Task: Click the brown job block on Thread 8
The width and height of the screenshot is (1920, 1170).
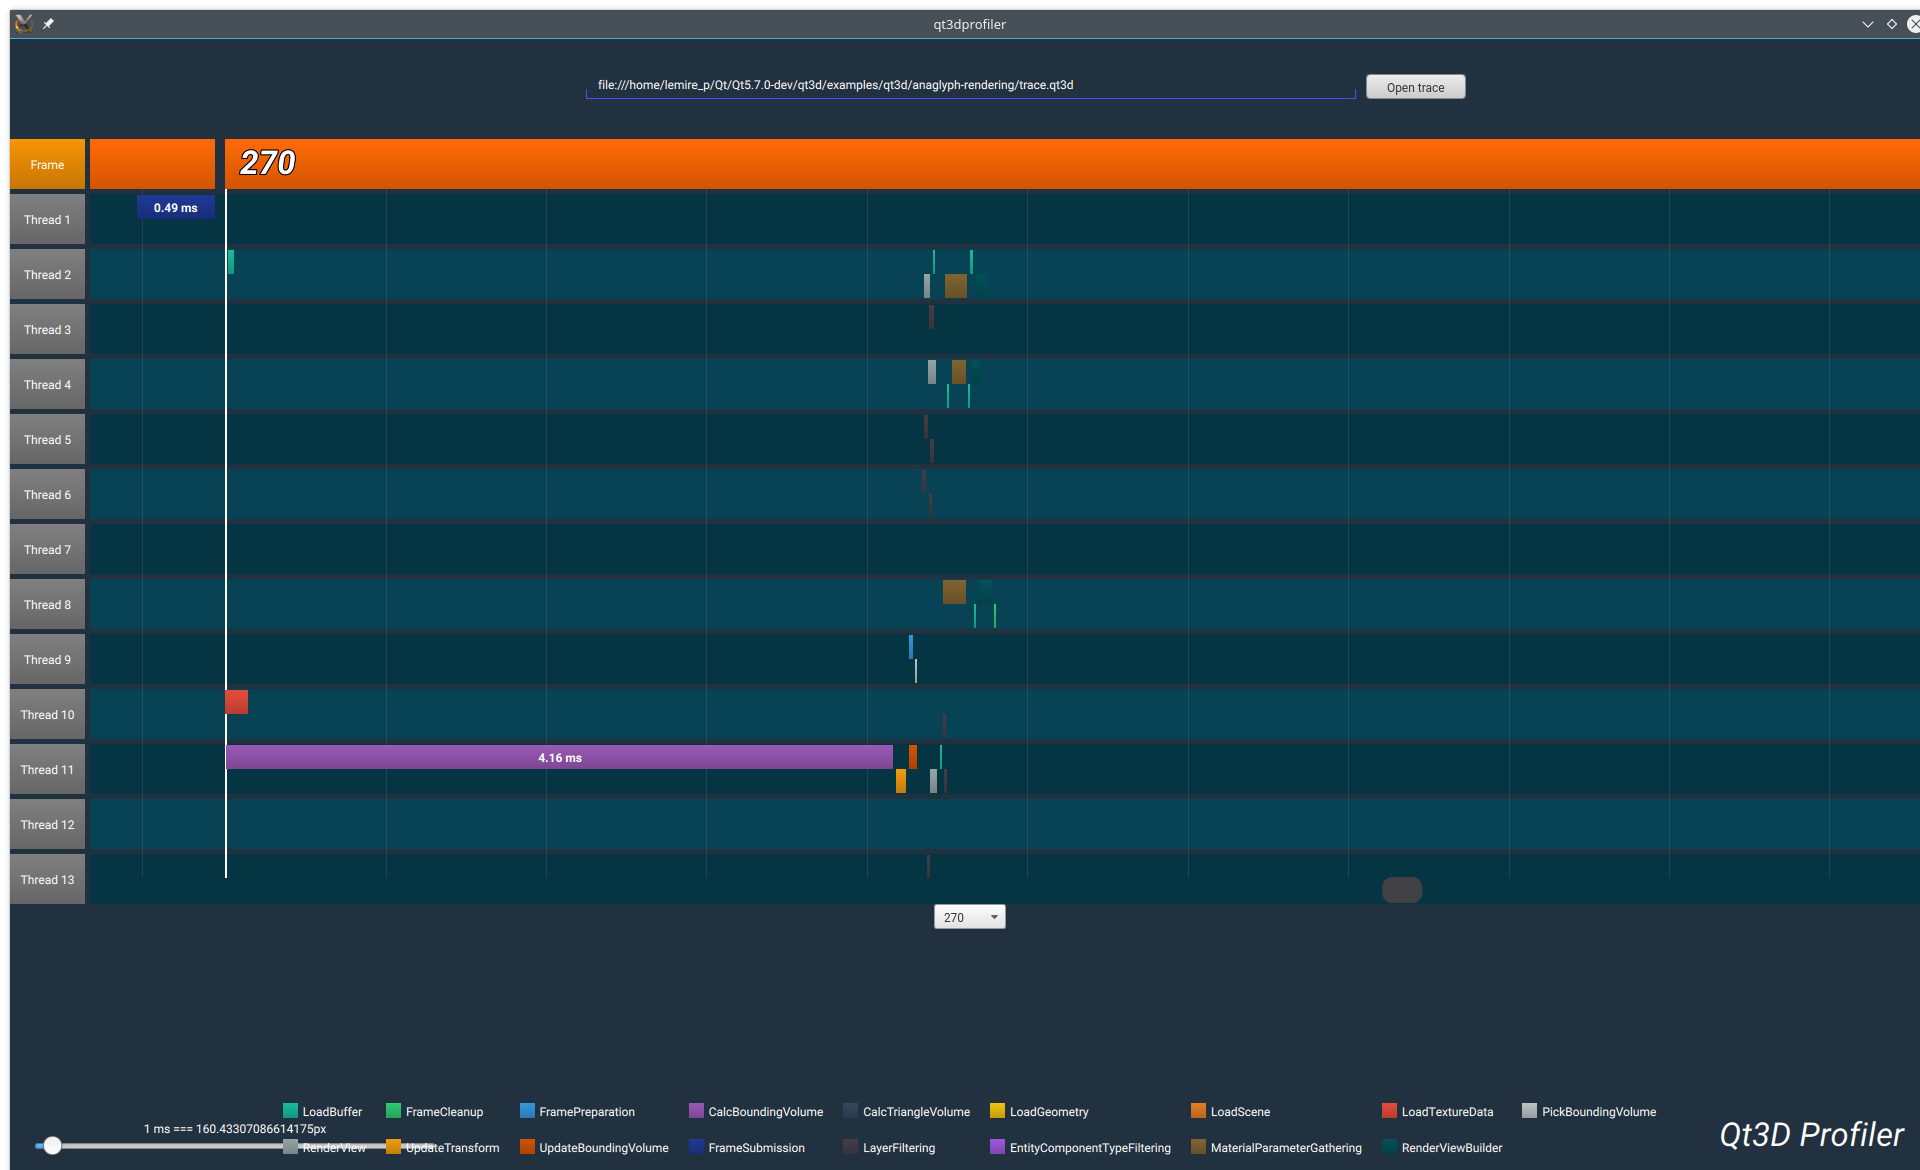Action: (x=954, y=591)
